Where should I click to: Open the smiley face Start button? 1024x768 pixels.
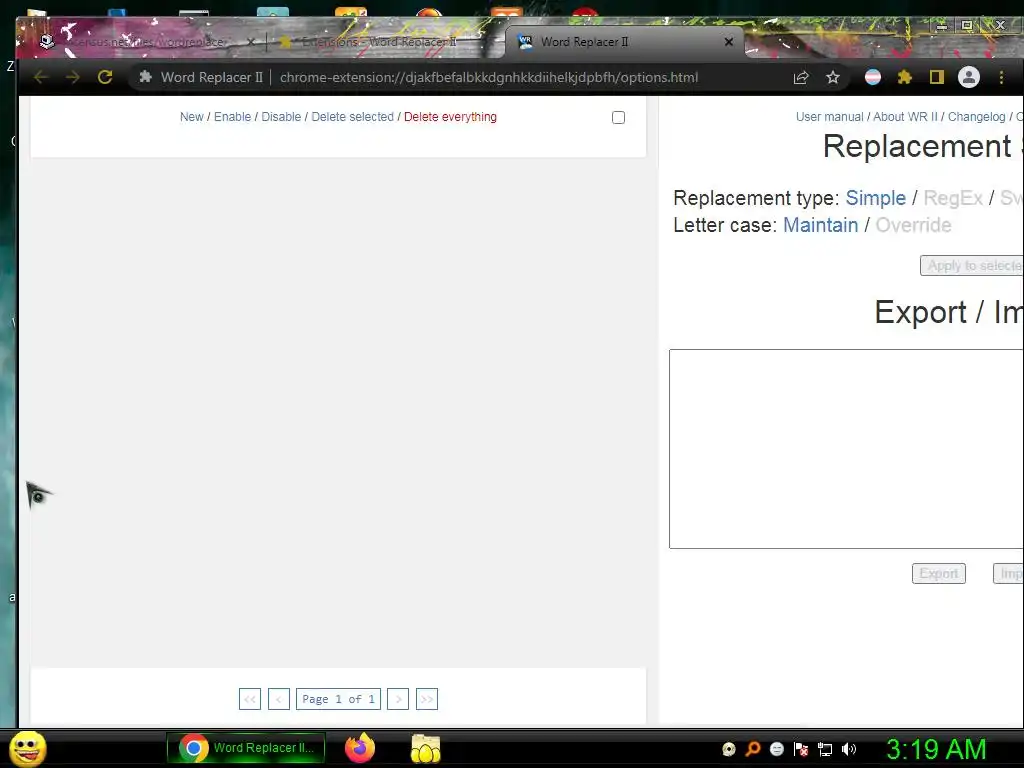pos(28,748)
